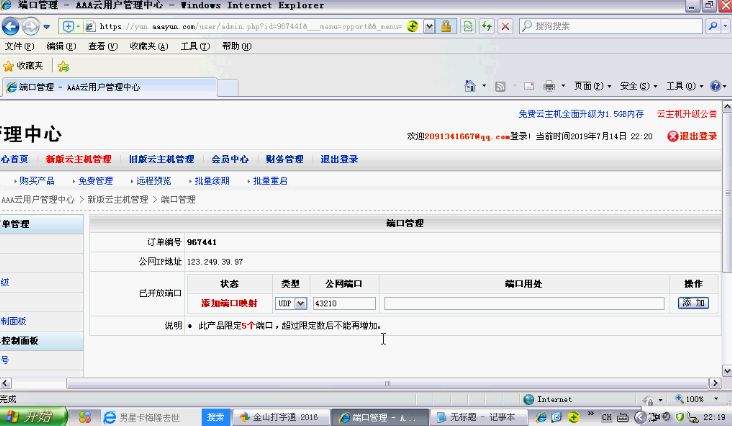Open the 文件 menu
This screenshot has height=426, width=732.
[x=19, y=46]
